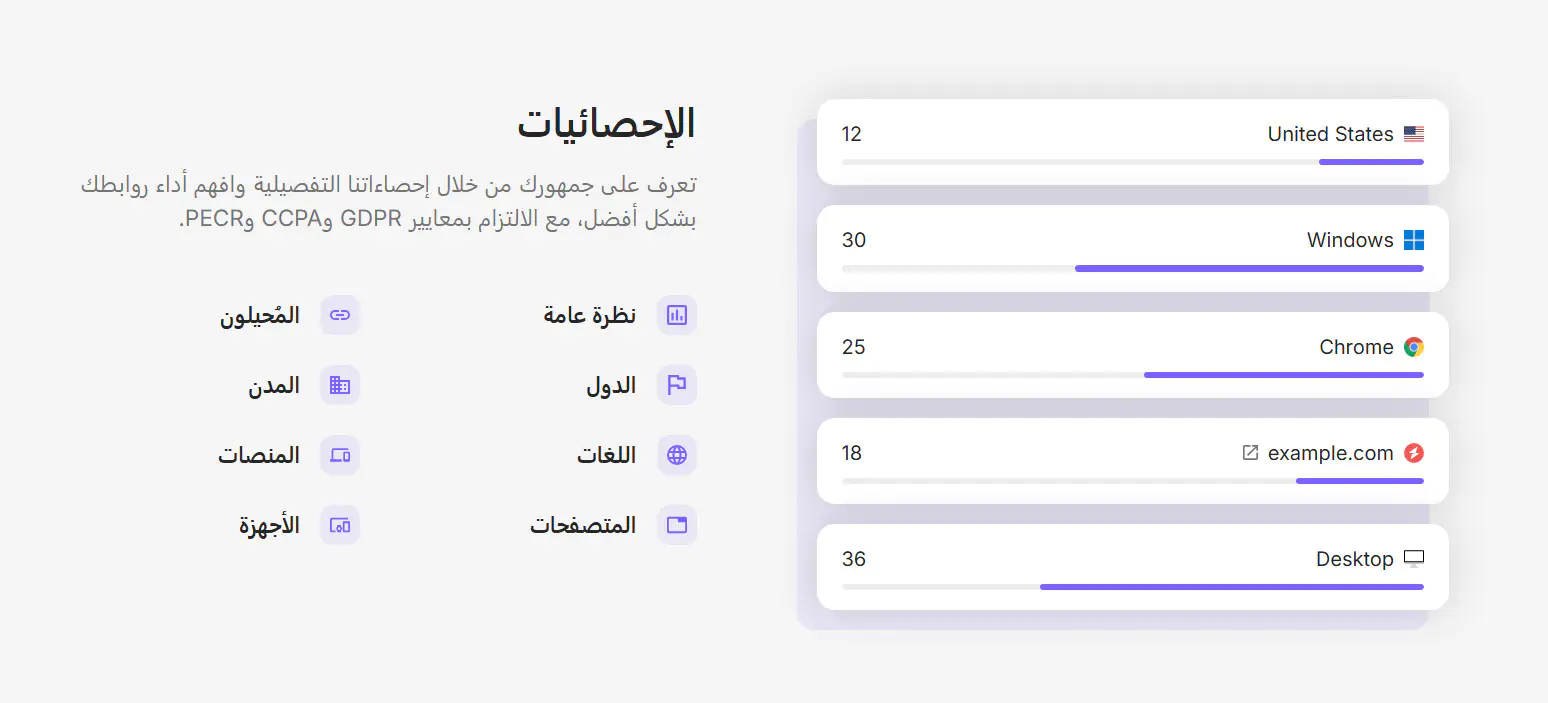Click the Desktop monitor icon
Viewport: 1548px width, 703px height.
click(x=1413, y=559)
